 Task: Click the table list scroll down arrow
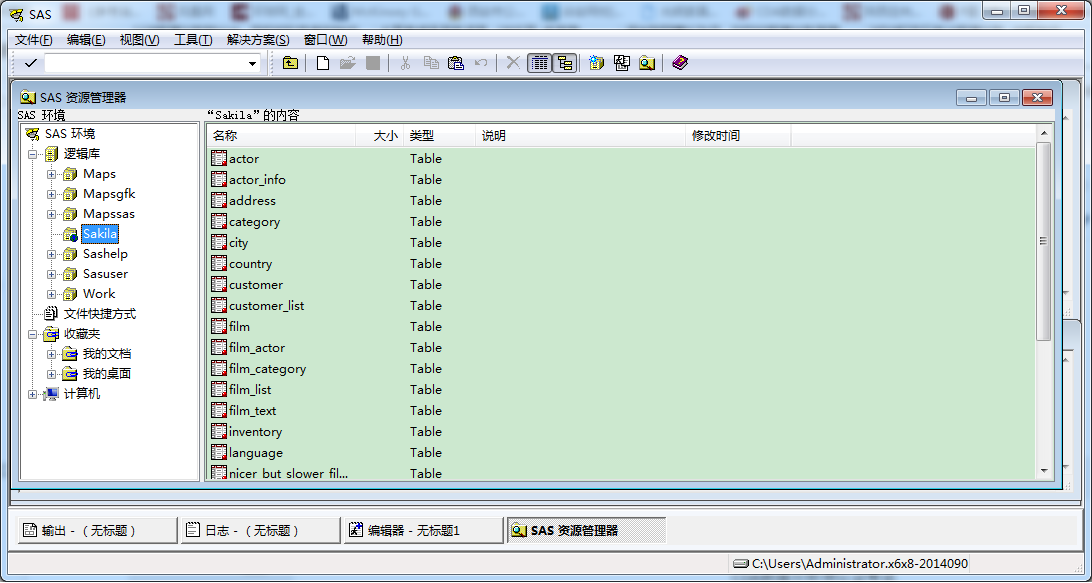pos(1043,471)
